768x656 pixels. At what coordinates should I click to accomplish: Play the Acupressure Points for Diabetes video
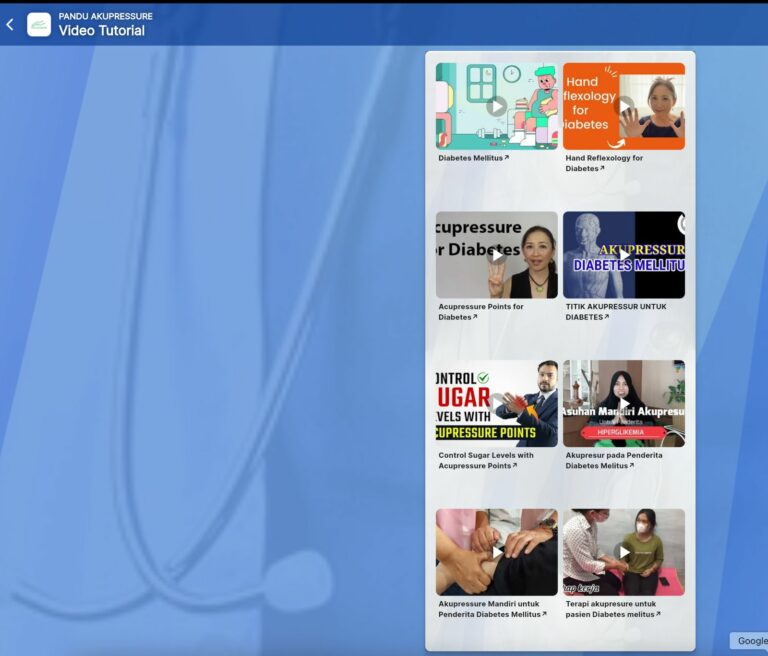pos(496,255)
